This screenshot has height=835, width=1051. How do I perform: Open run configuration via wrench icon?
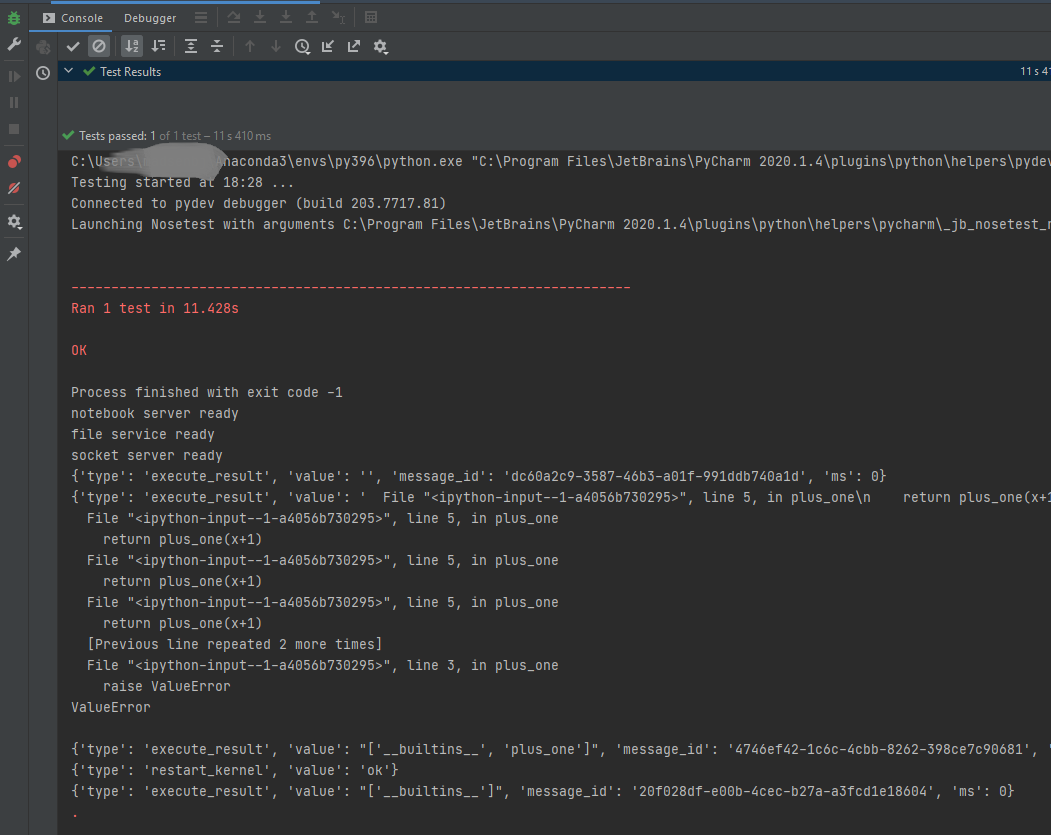pyautogui.click(x=13, y=45)
